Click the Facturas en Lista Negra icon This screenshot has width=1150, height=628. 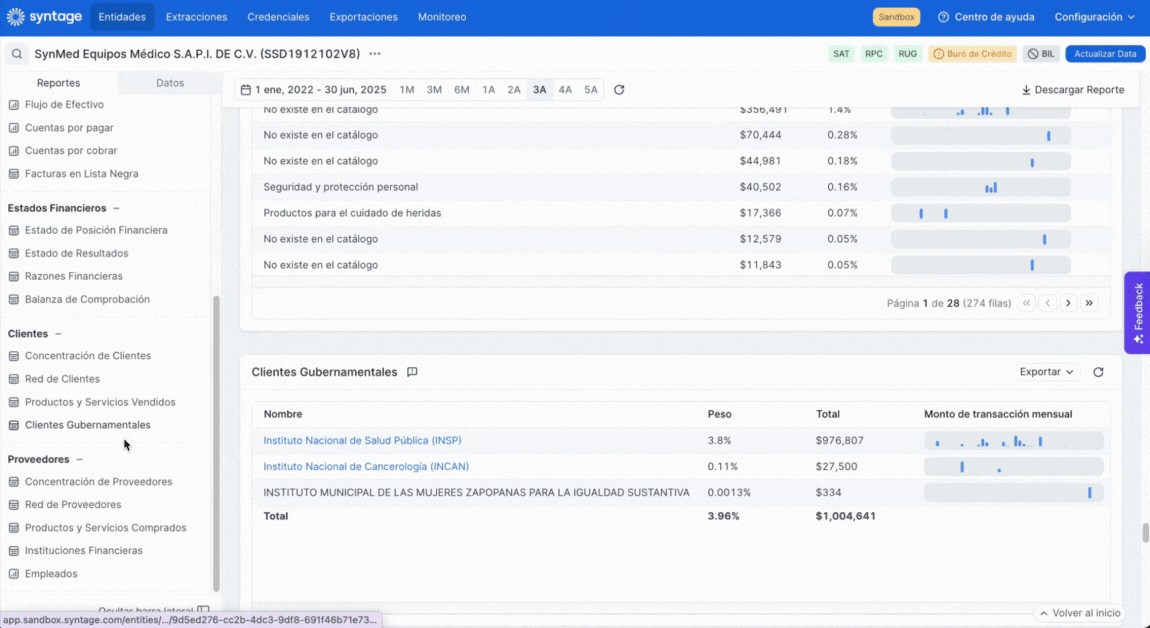pyautogui.click(x=13, y=174)
